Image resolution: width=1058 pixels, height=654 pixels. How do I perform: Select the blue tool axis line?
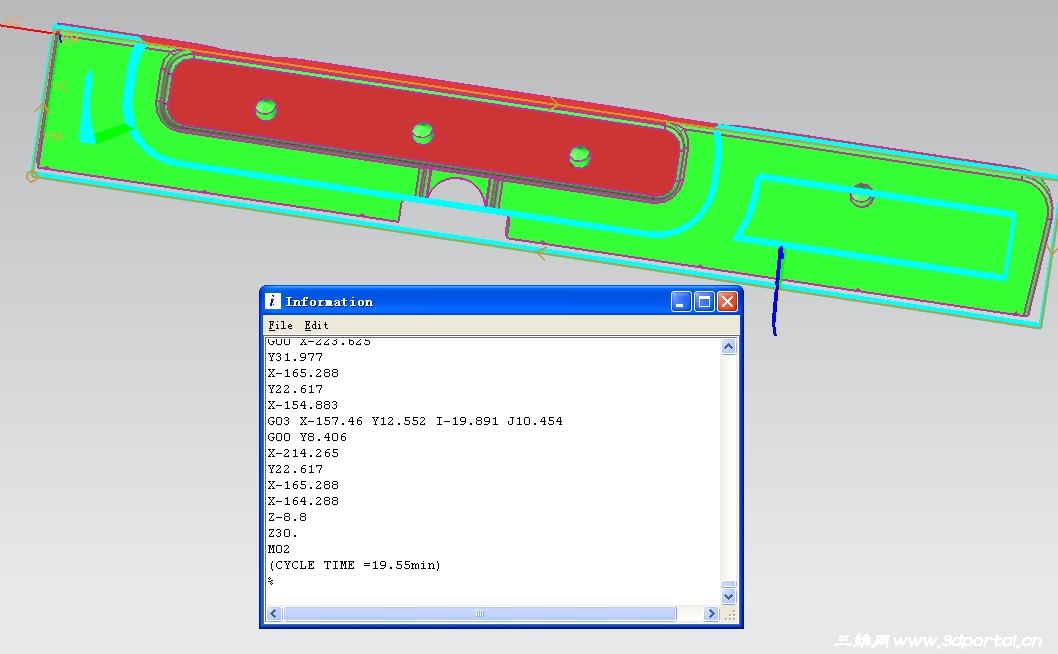pyautogui.click(x=777, y=291)
